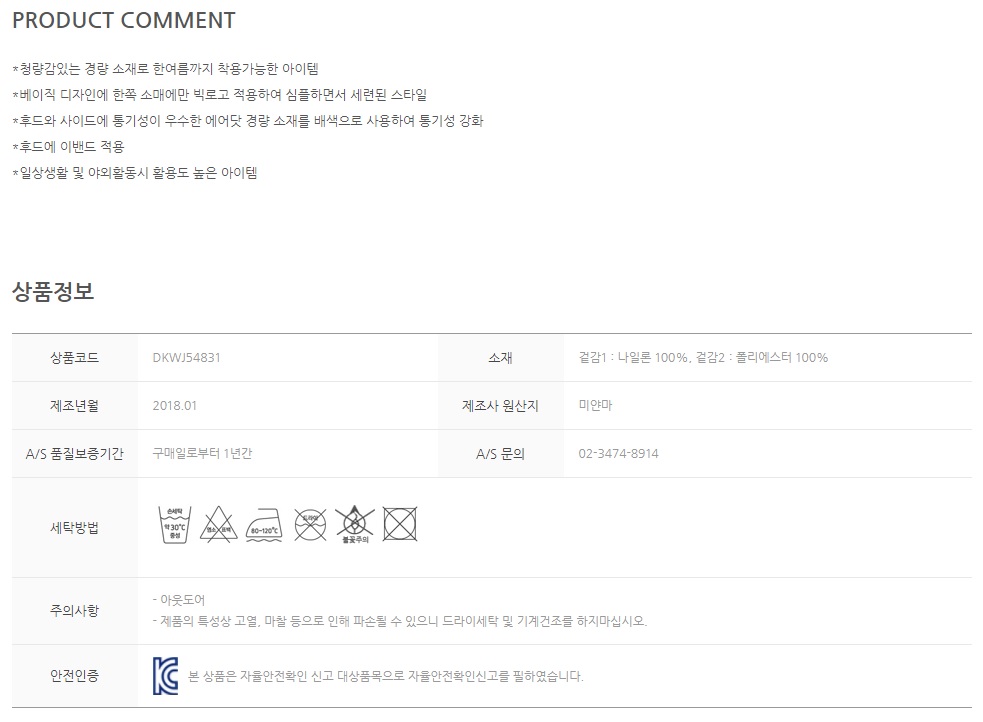Screen dimensions: 983x722
Task: Click the flame caution (불꽃주의) icon
Action: pos(355,525)
